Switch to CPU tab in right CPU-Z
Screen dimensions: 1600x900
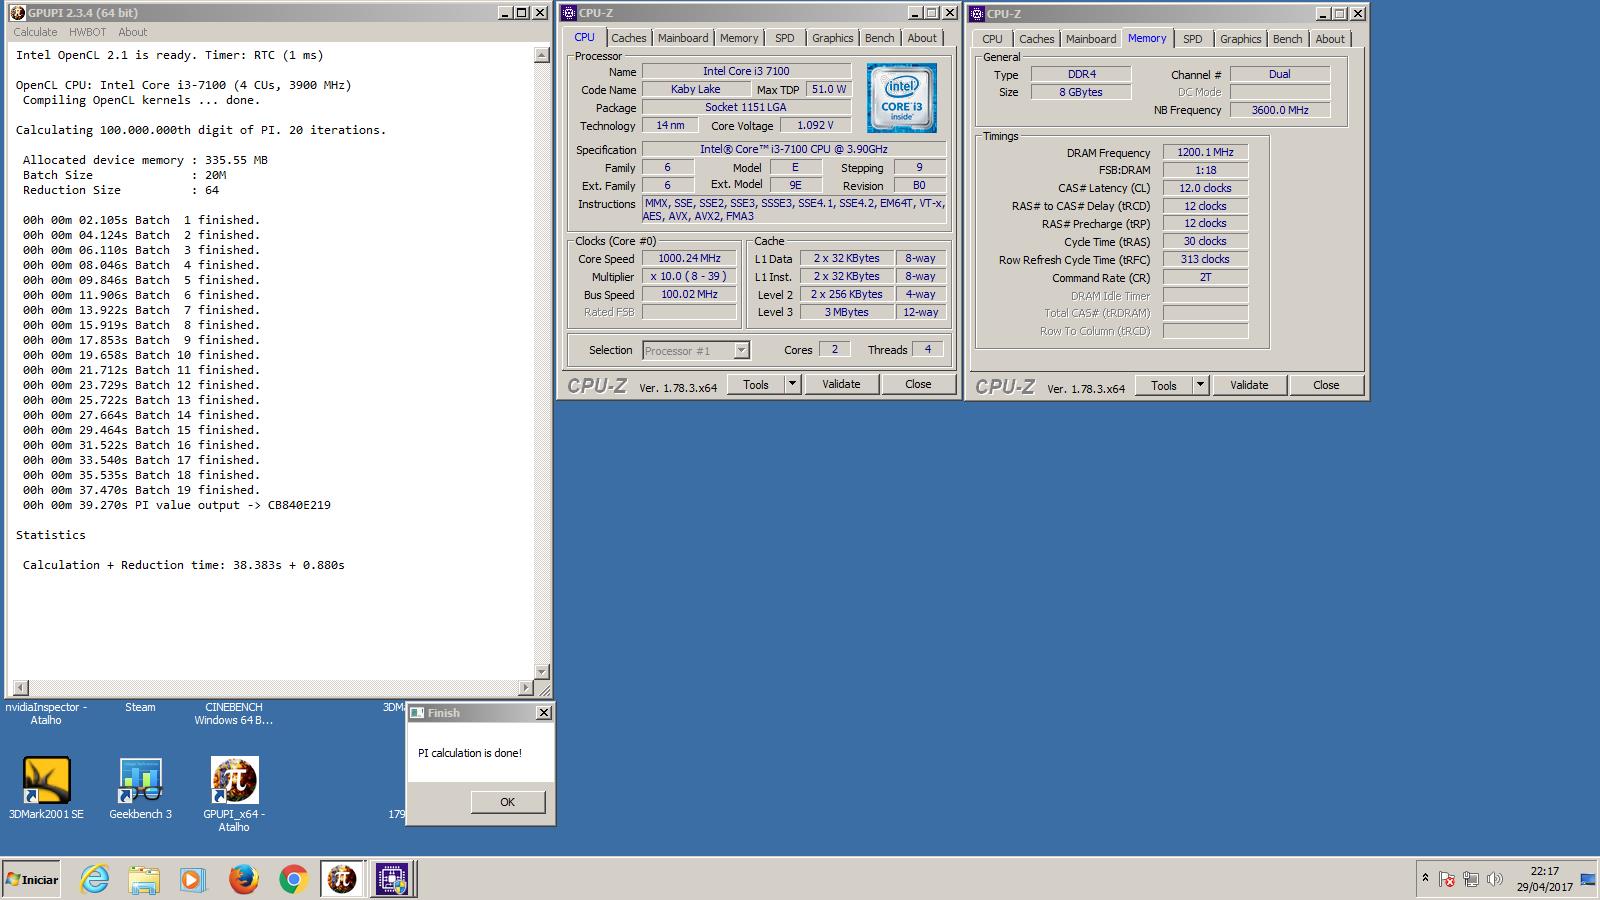[x=992, y=39]
